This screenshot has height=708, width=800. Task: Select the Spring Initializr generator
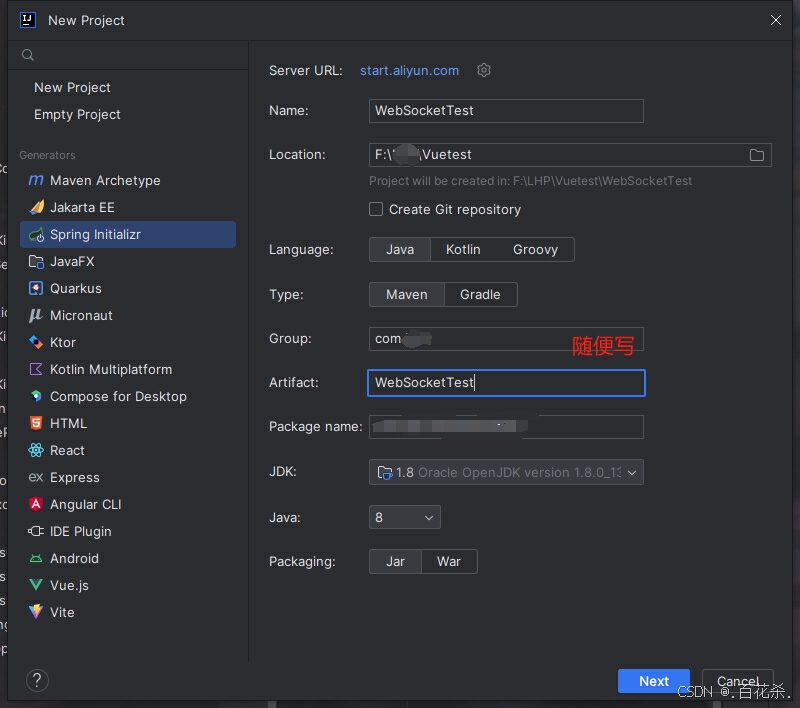point(128,235)
